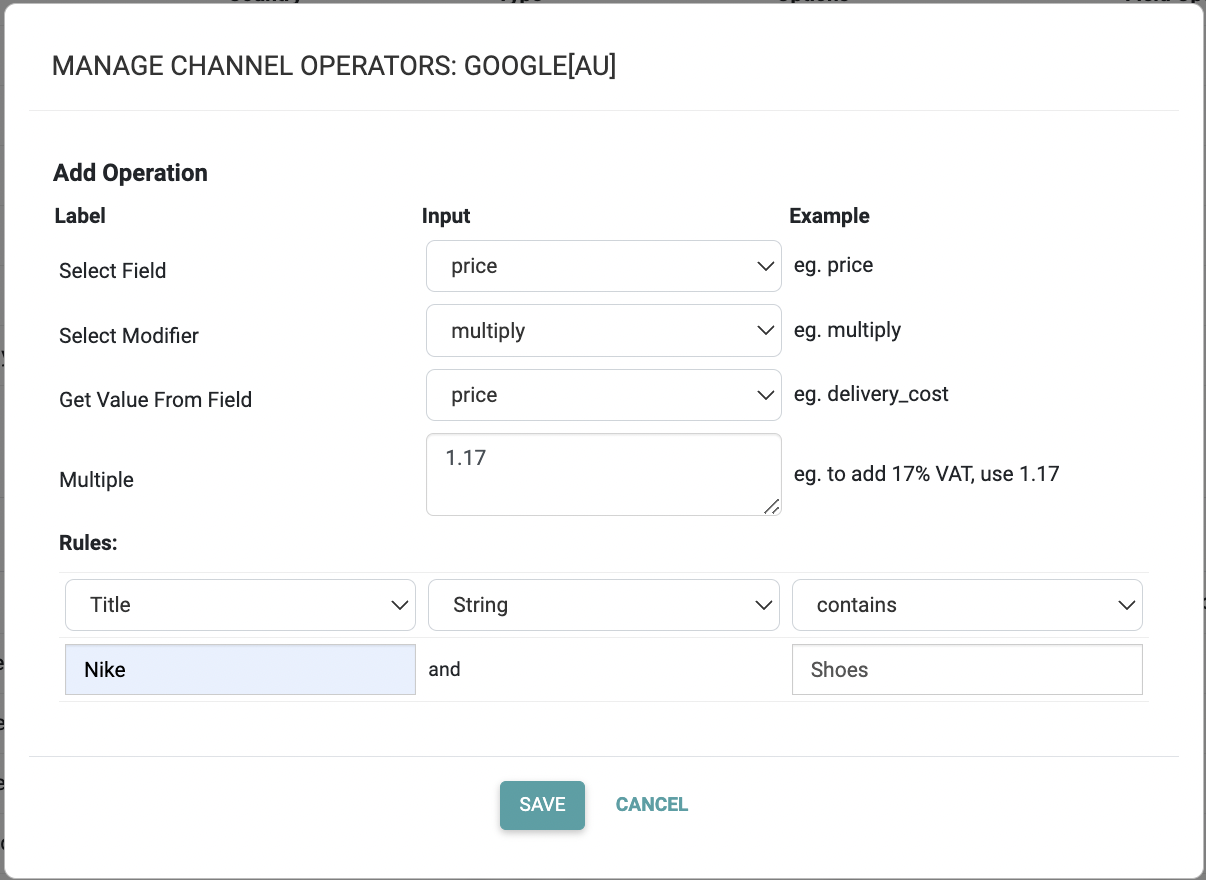Open the Get Value From Field dropdown
Image resolution: width=1206 pixels, height=880 pixels.
tap(603, 395)
